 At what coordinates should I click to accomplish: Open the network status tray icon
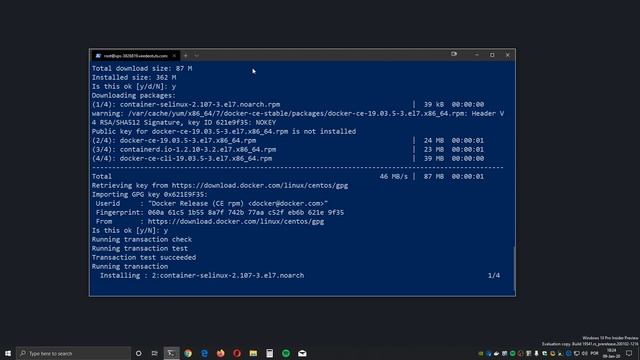[576, 353]
